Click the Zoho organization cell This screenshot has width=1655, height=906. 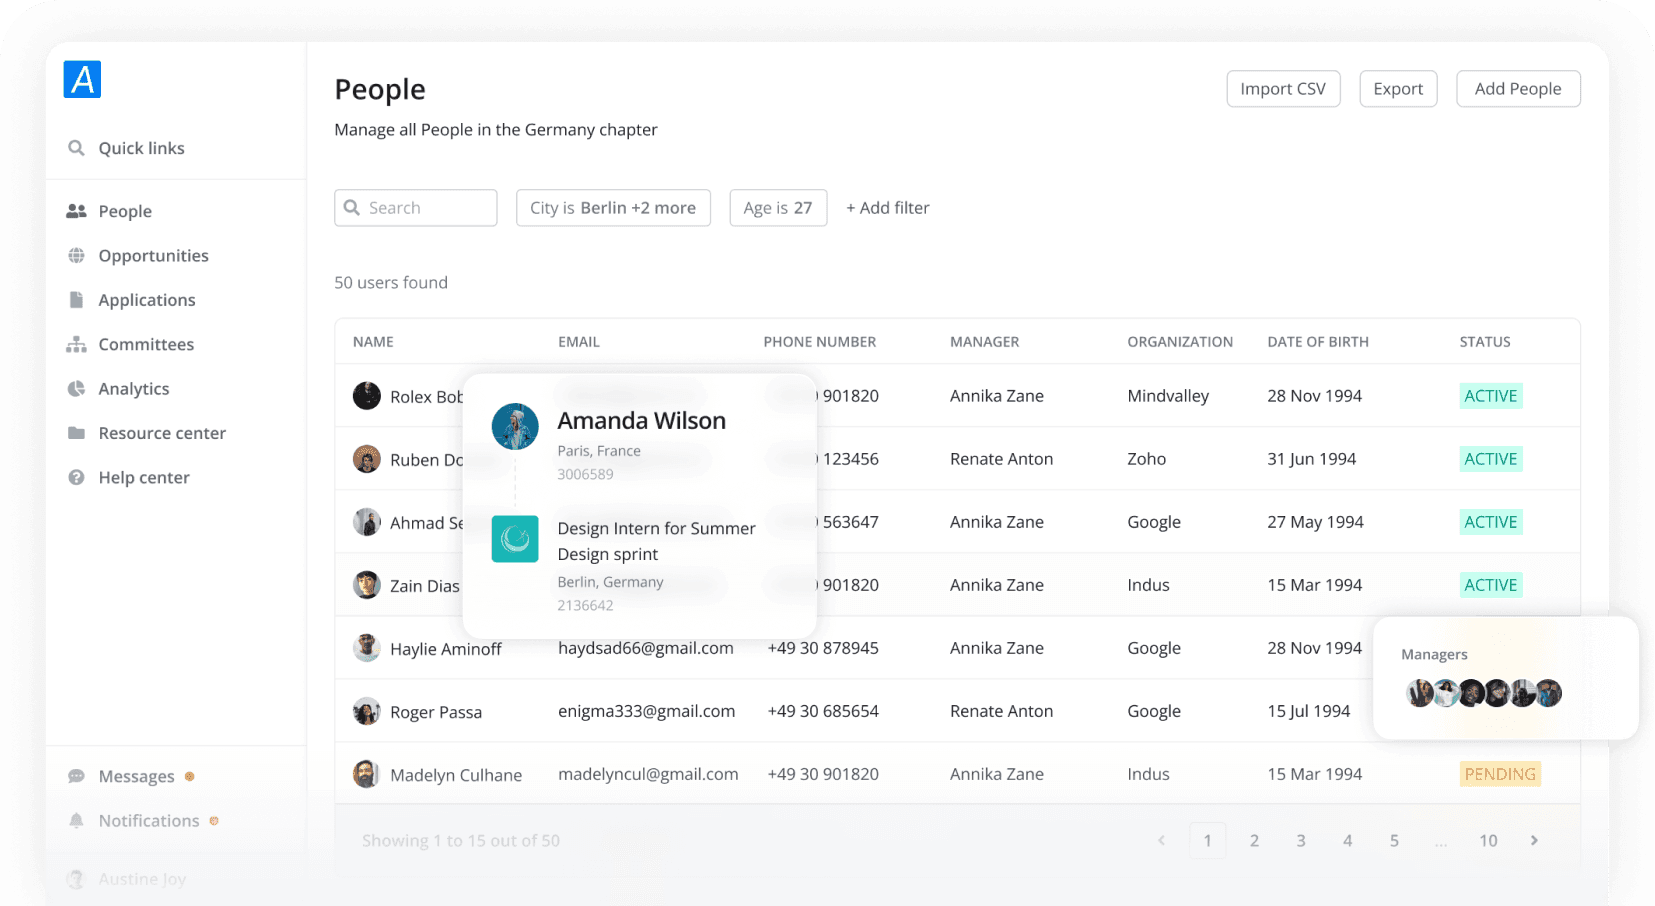click(1147, 459)
